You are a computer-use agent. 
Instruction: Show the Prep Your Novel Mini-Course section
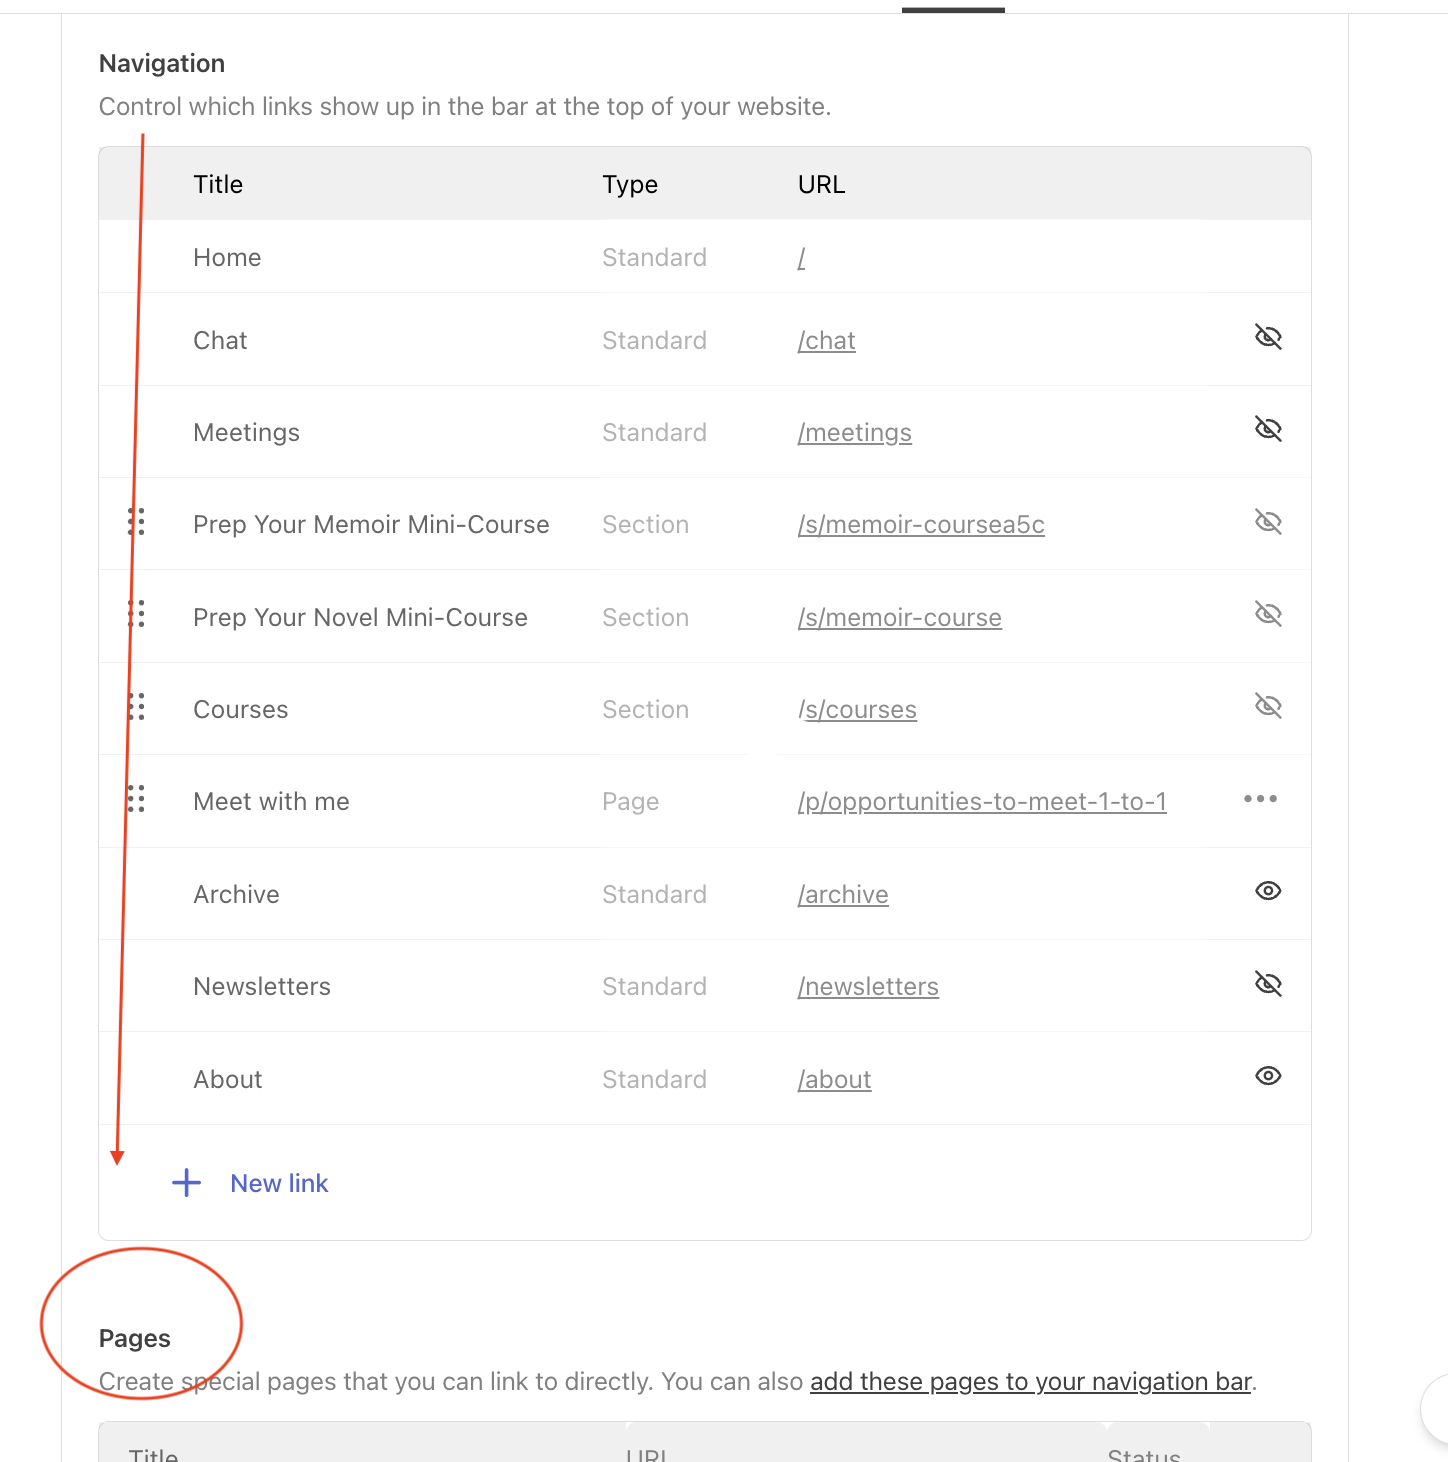coord(1268,614)
